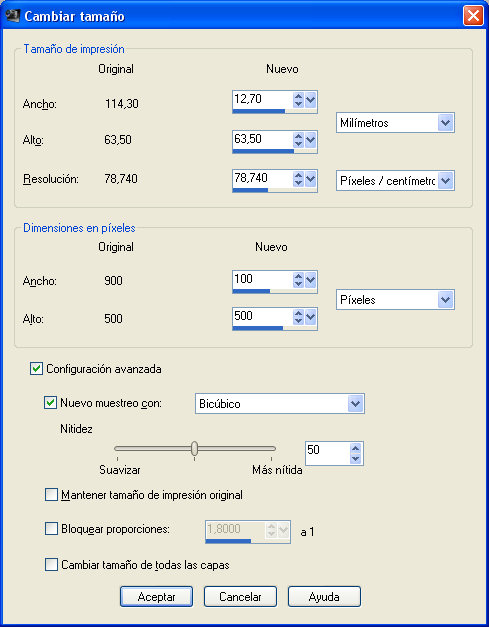Click the Cancelar button
The width and height of the screenshot is (489, 627).
click(x=240, y=597)
